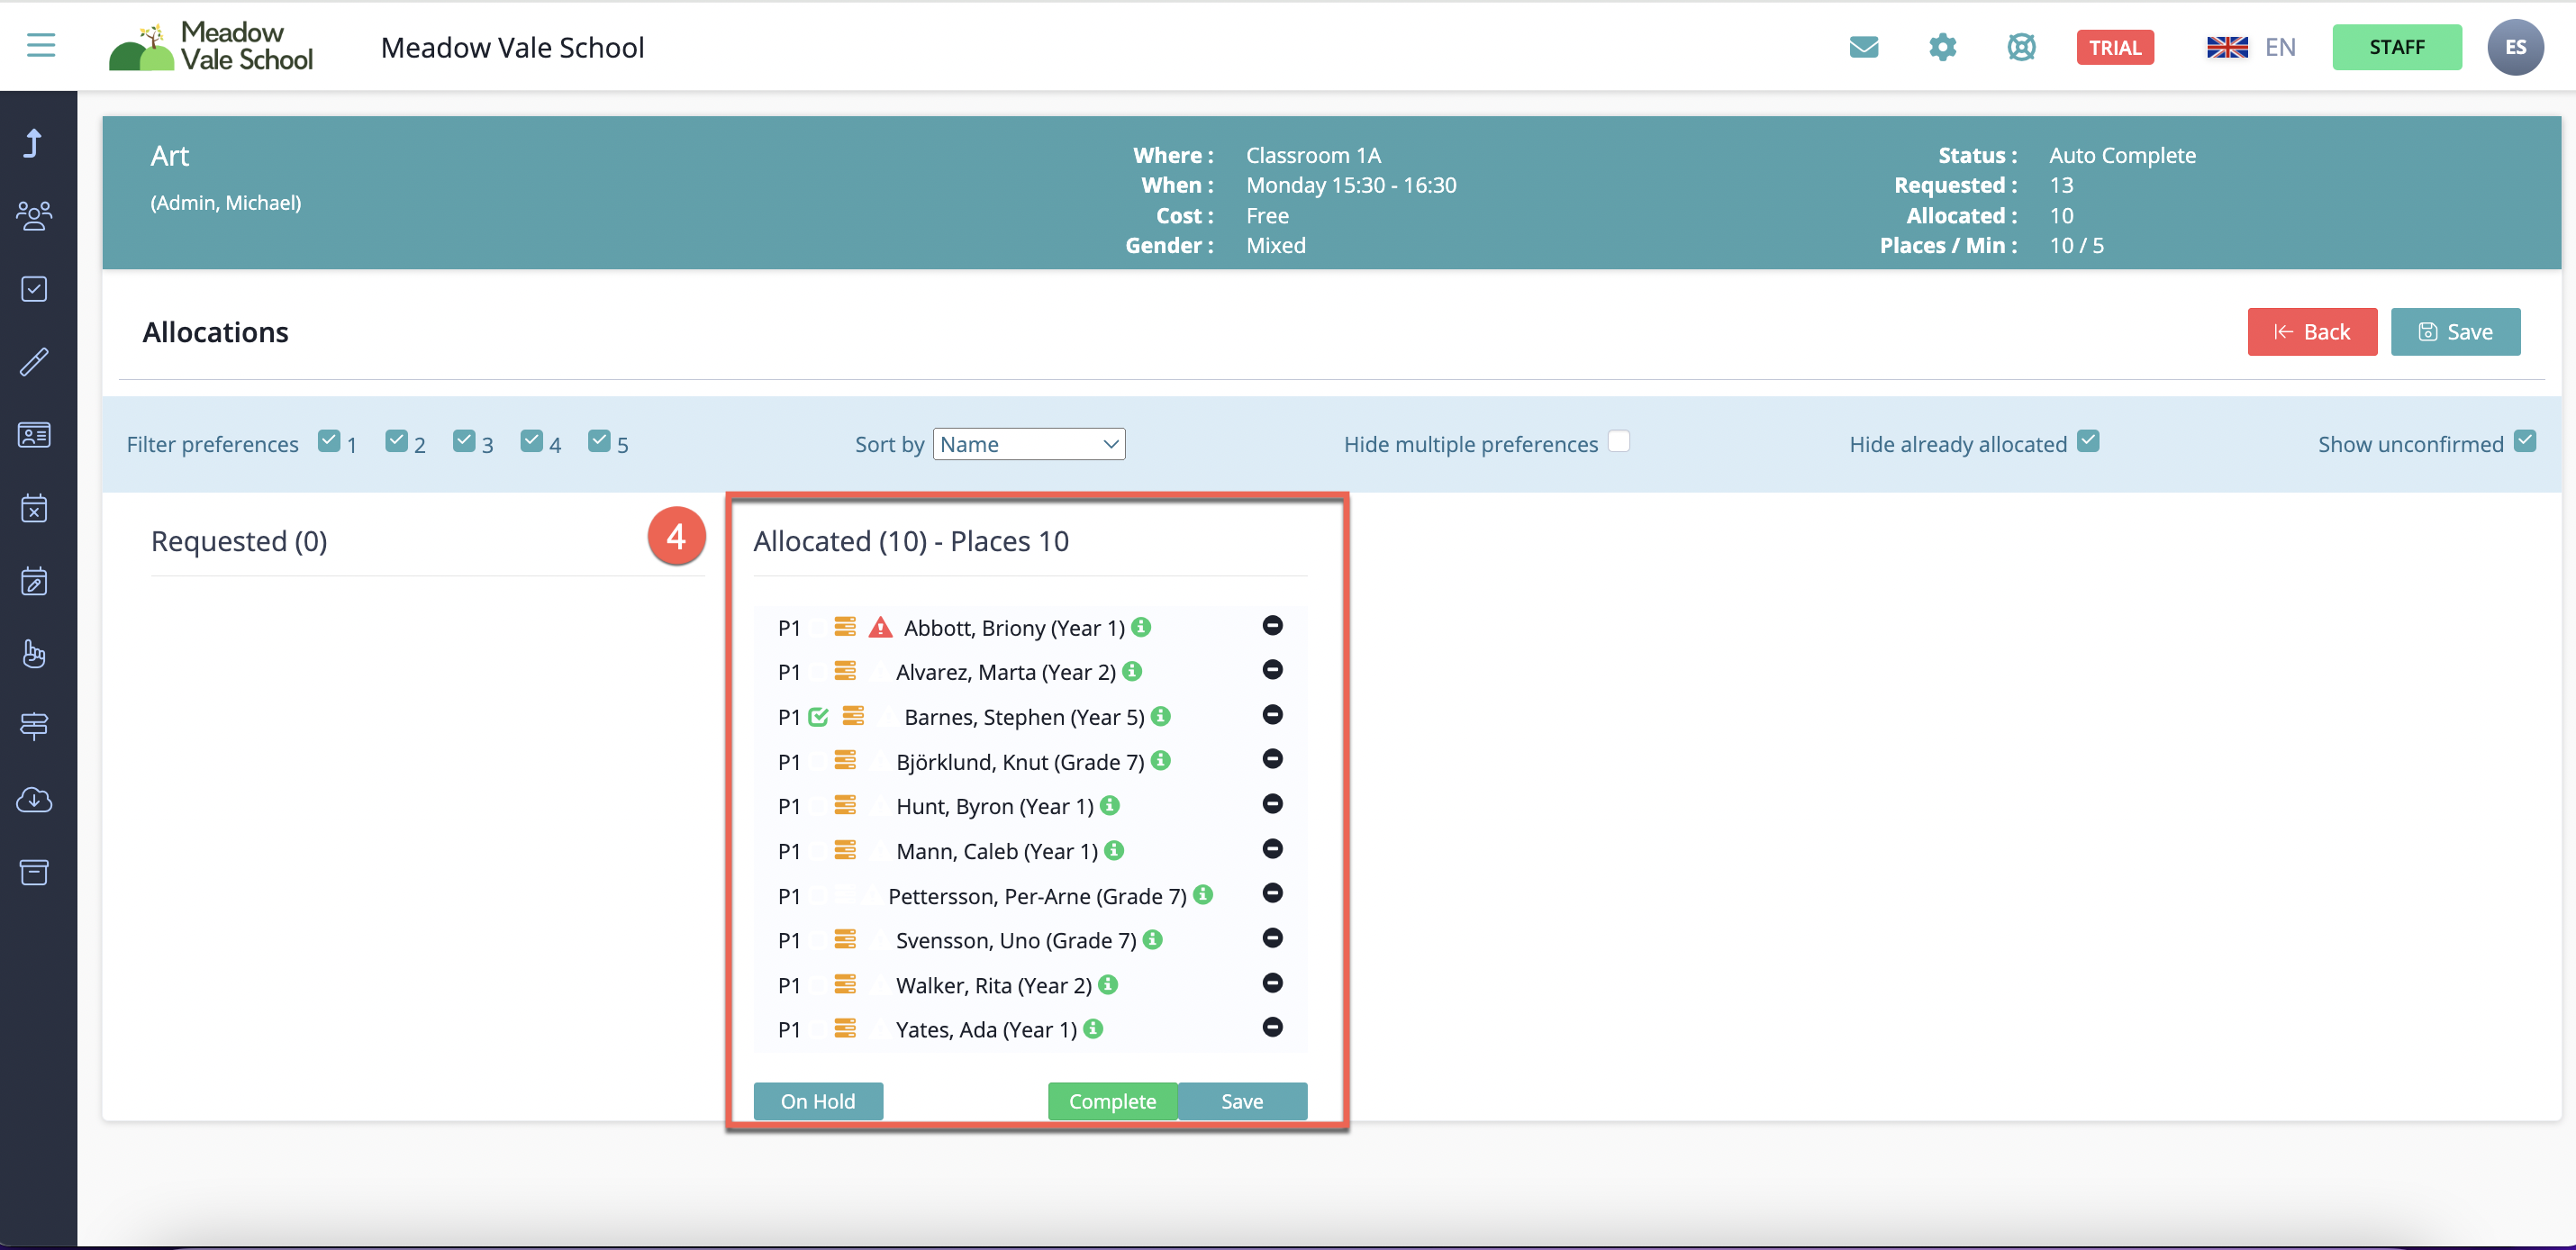Remove Walker, Rita from allocated list
Viewport: 2576px width, 1250px height.
(x=1272, y=983)
